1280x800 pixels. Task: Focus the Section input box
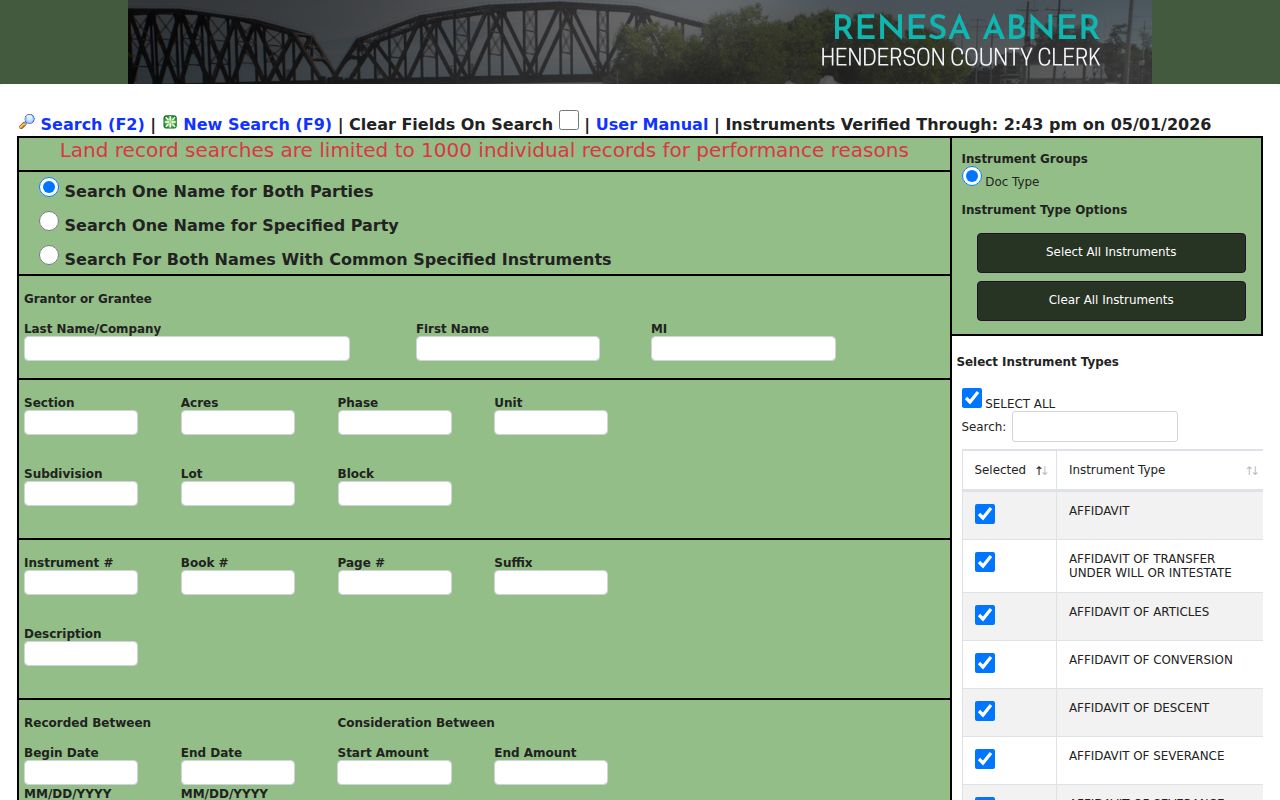pyautogui.click(x=81, y=422)
